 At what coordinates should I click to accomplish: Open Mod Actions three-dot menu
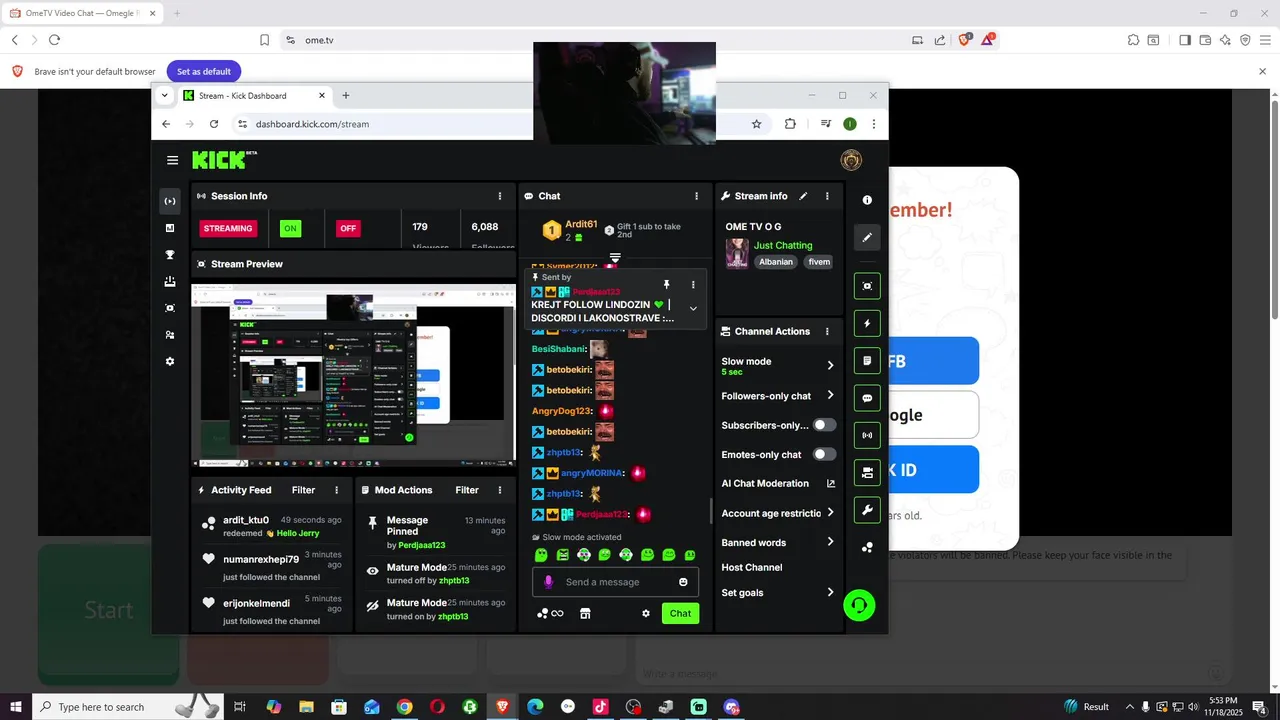pos(500,490)
